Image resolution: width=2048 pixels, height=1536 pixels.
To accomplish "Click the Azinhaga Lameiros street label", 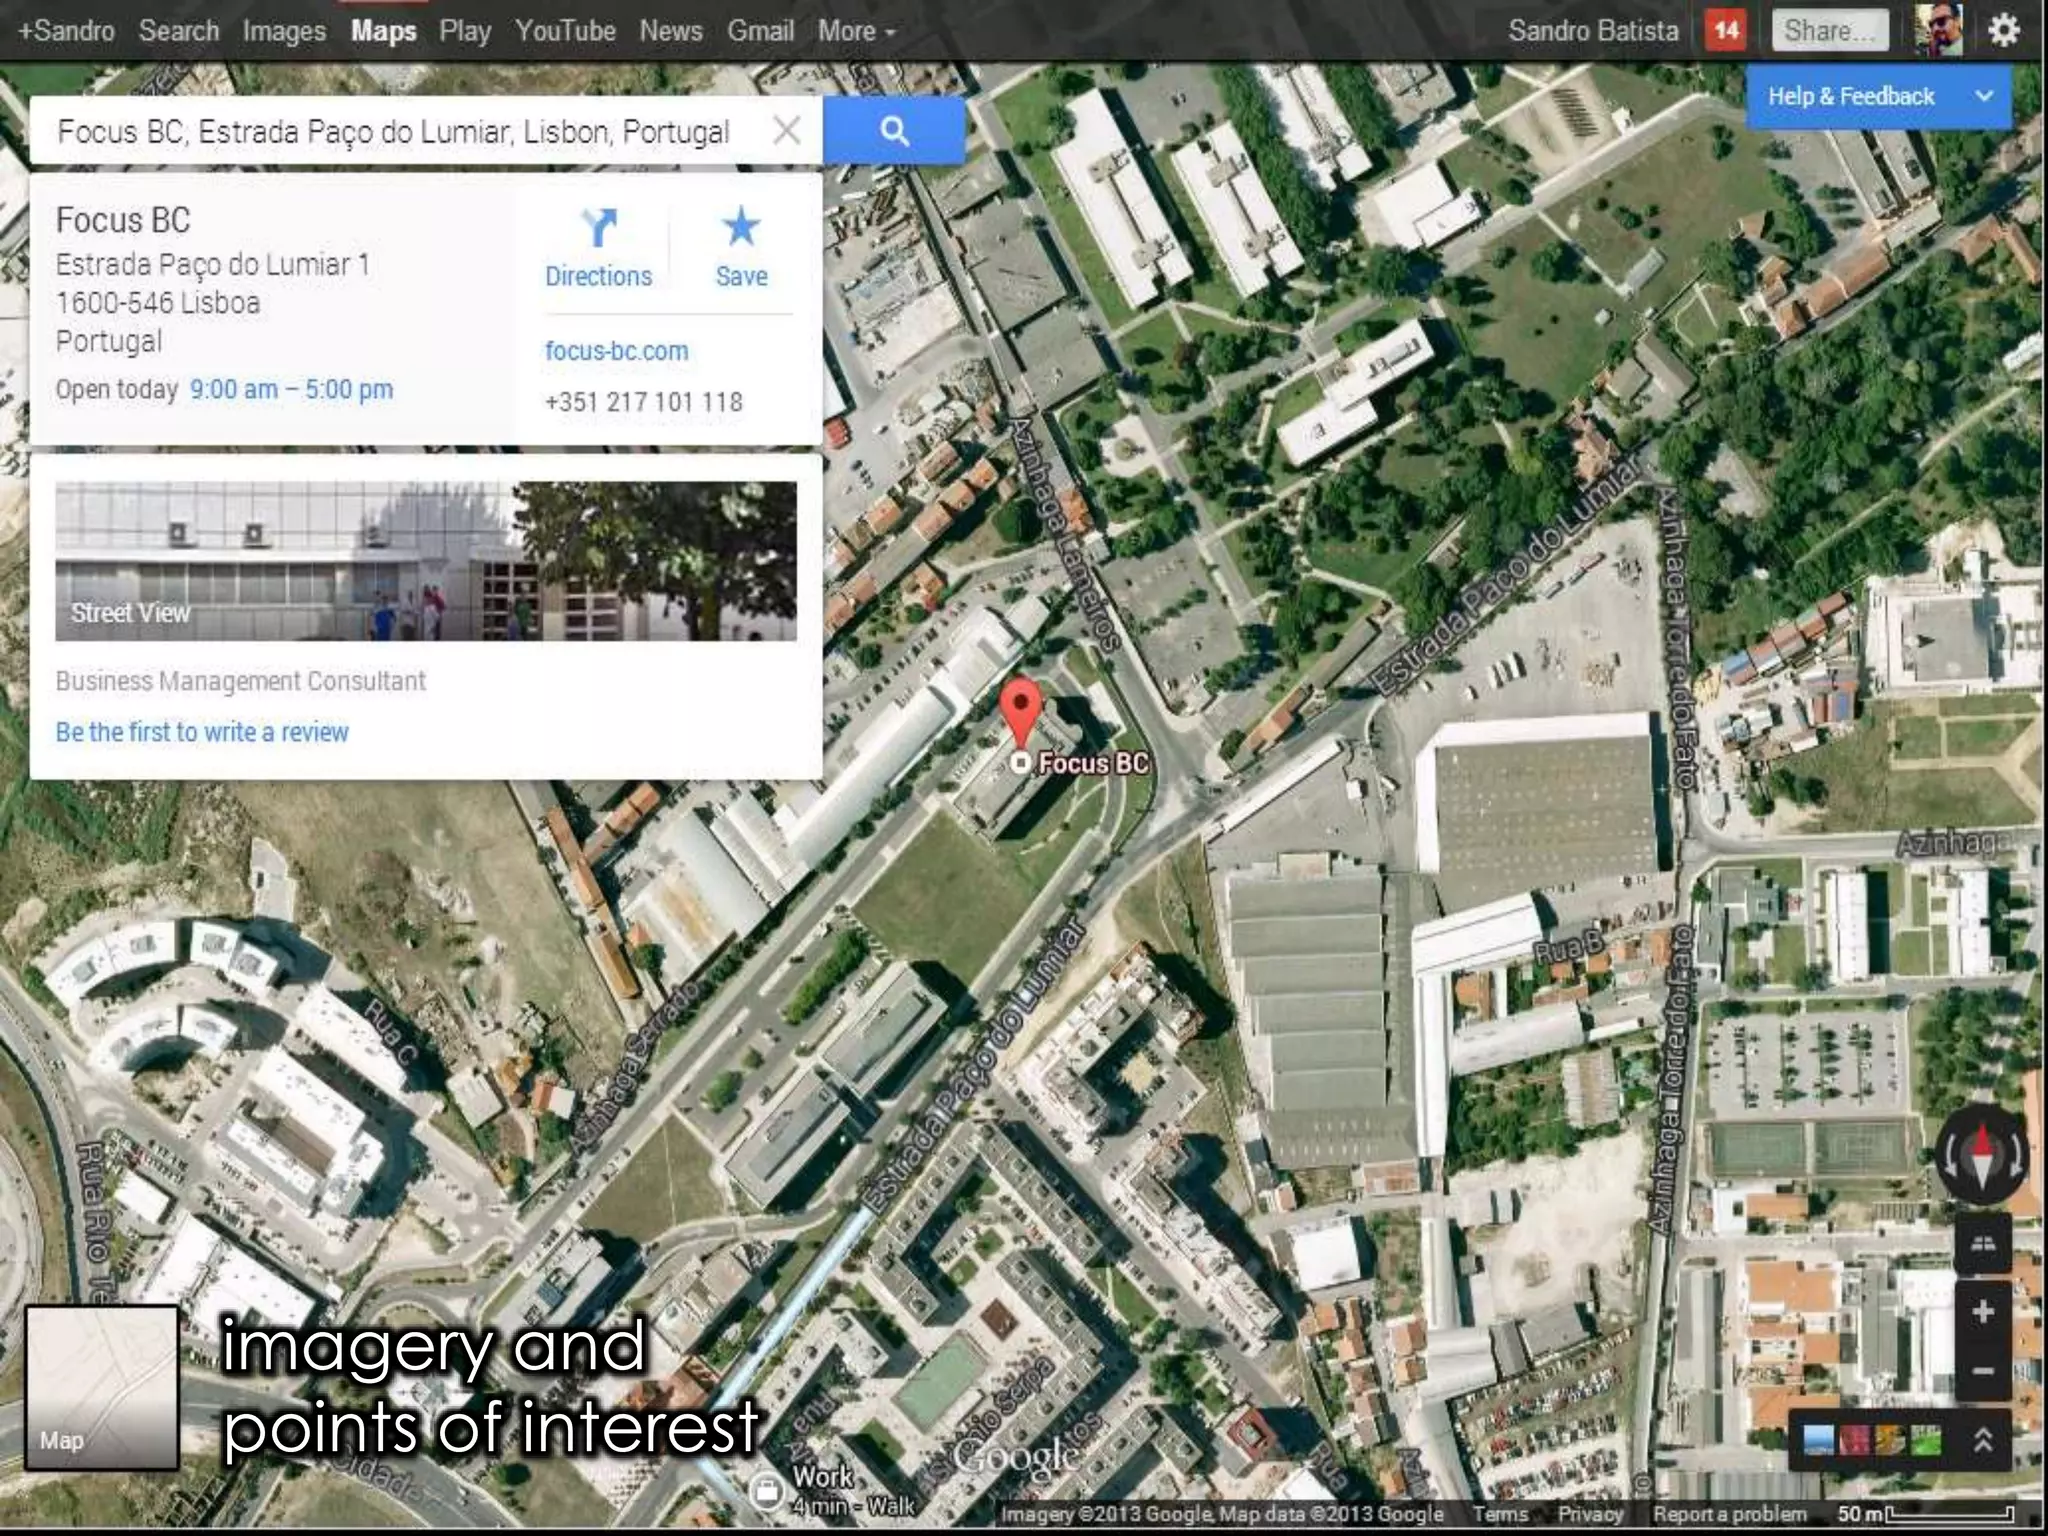I will tap(1064, 533).
